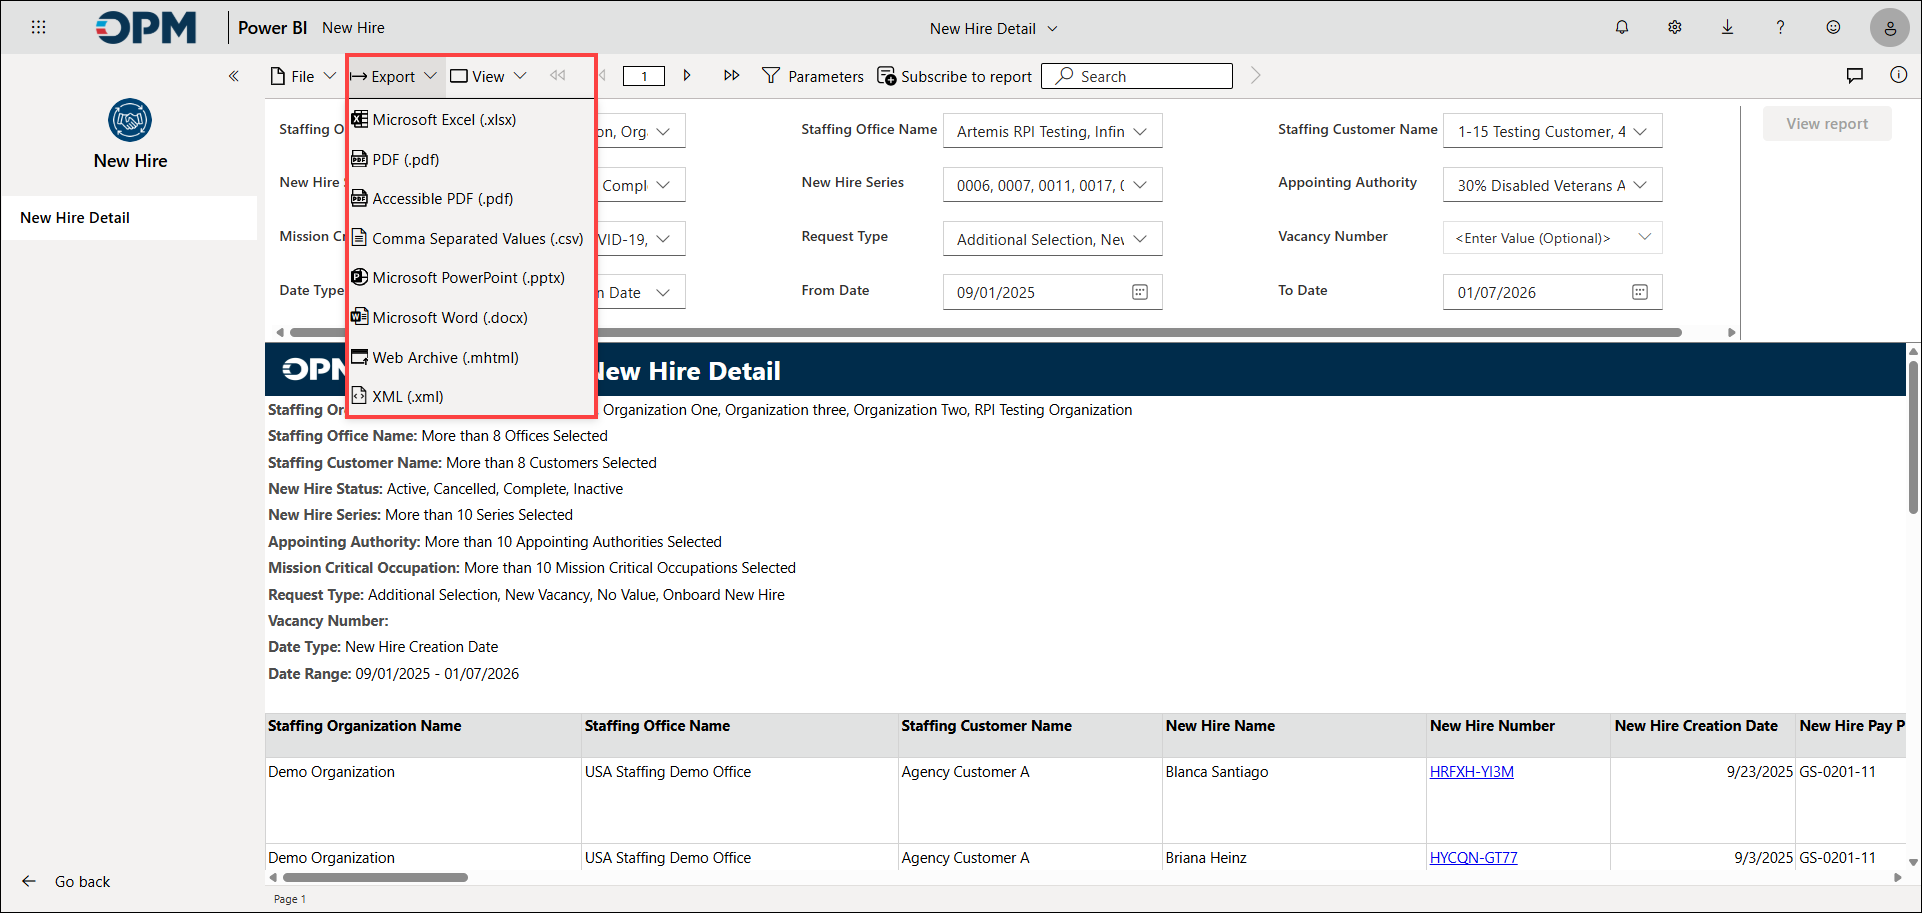
Task: Click the New Hire handshake icon
Action: (130, 120)
